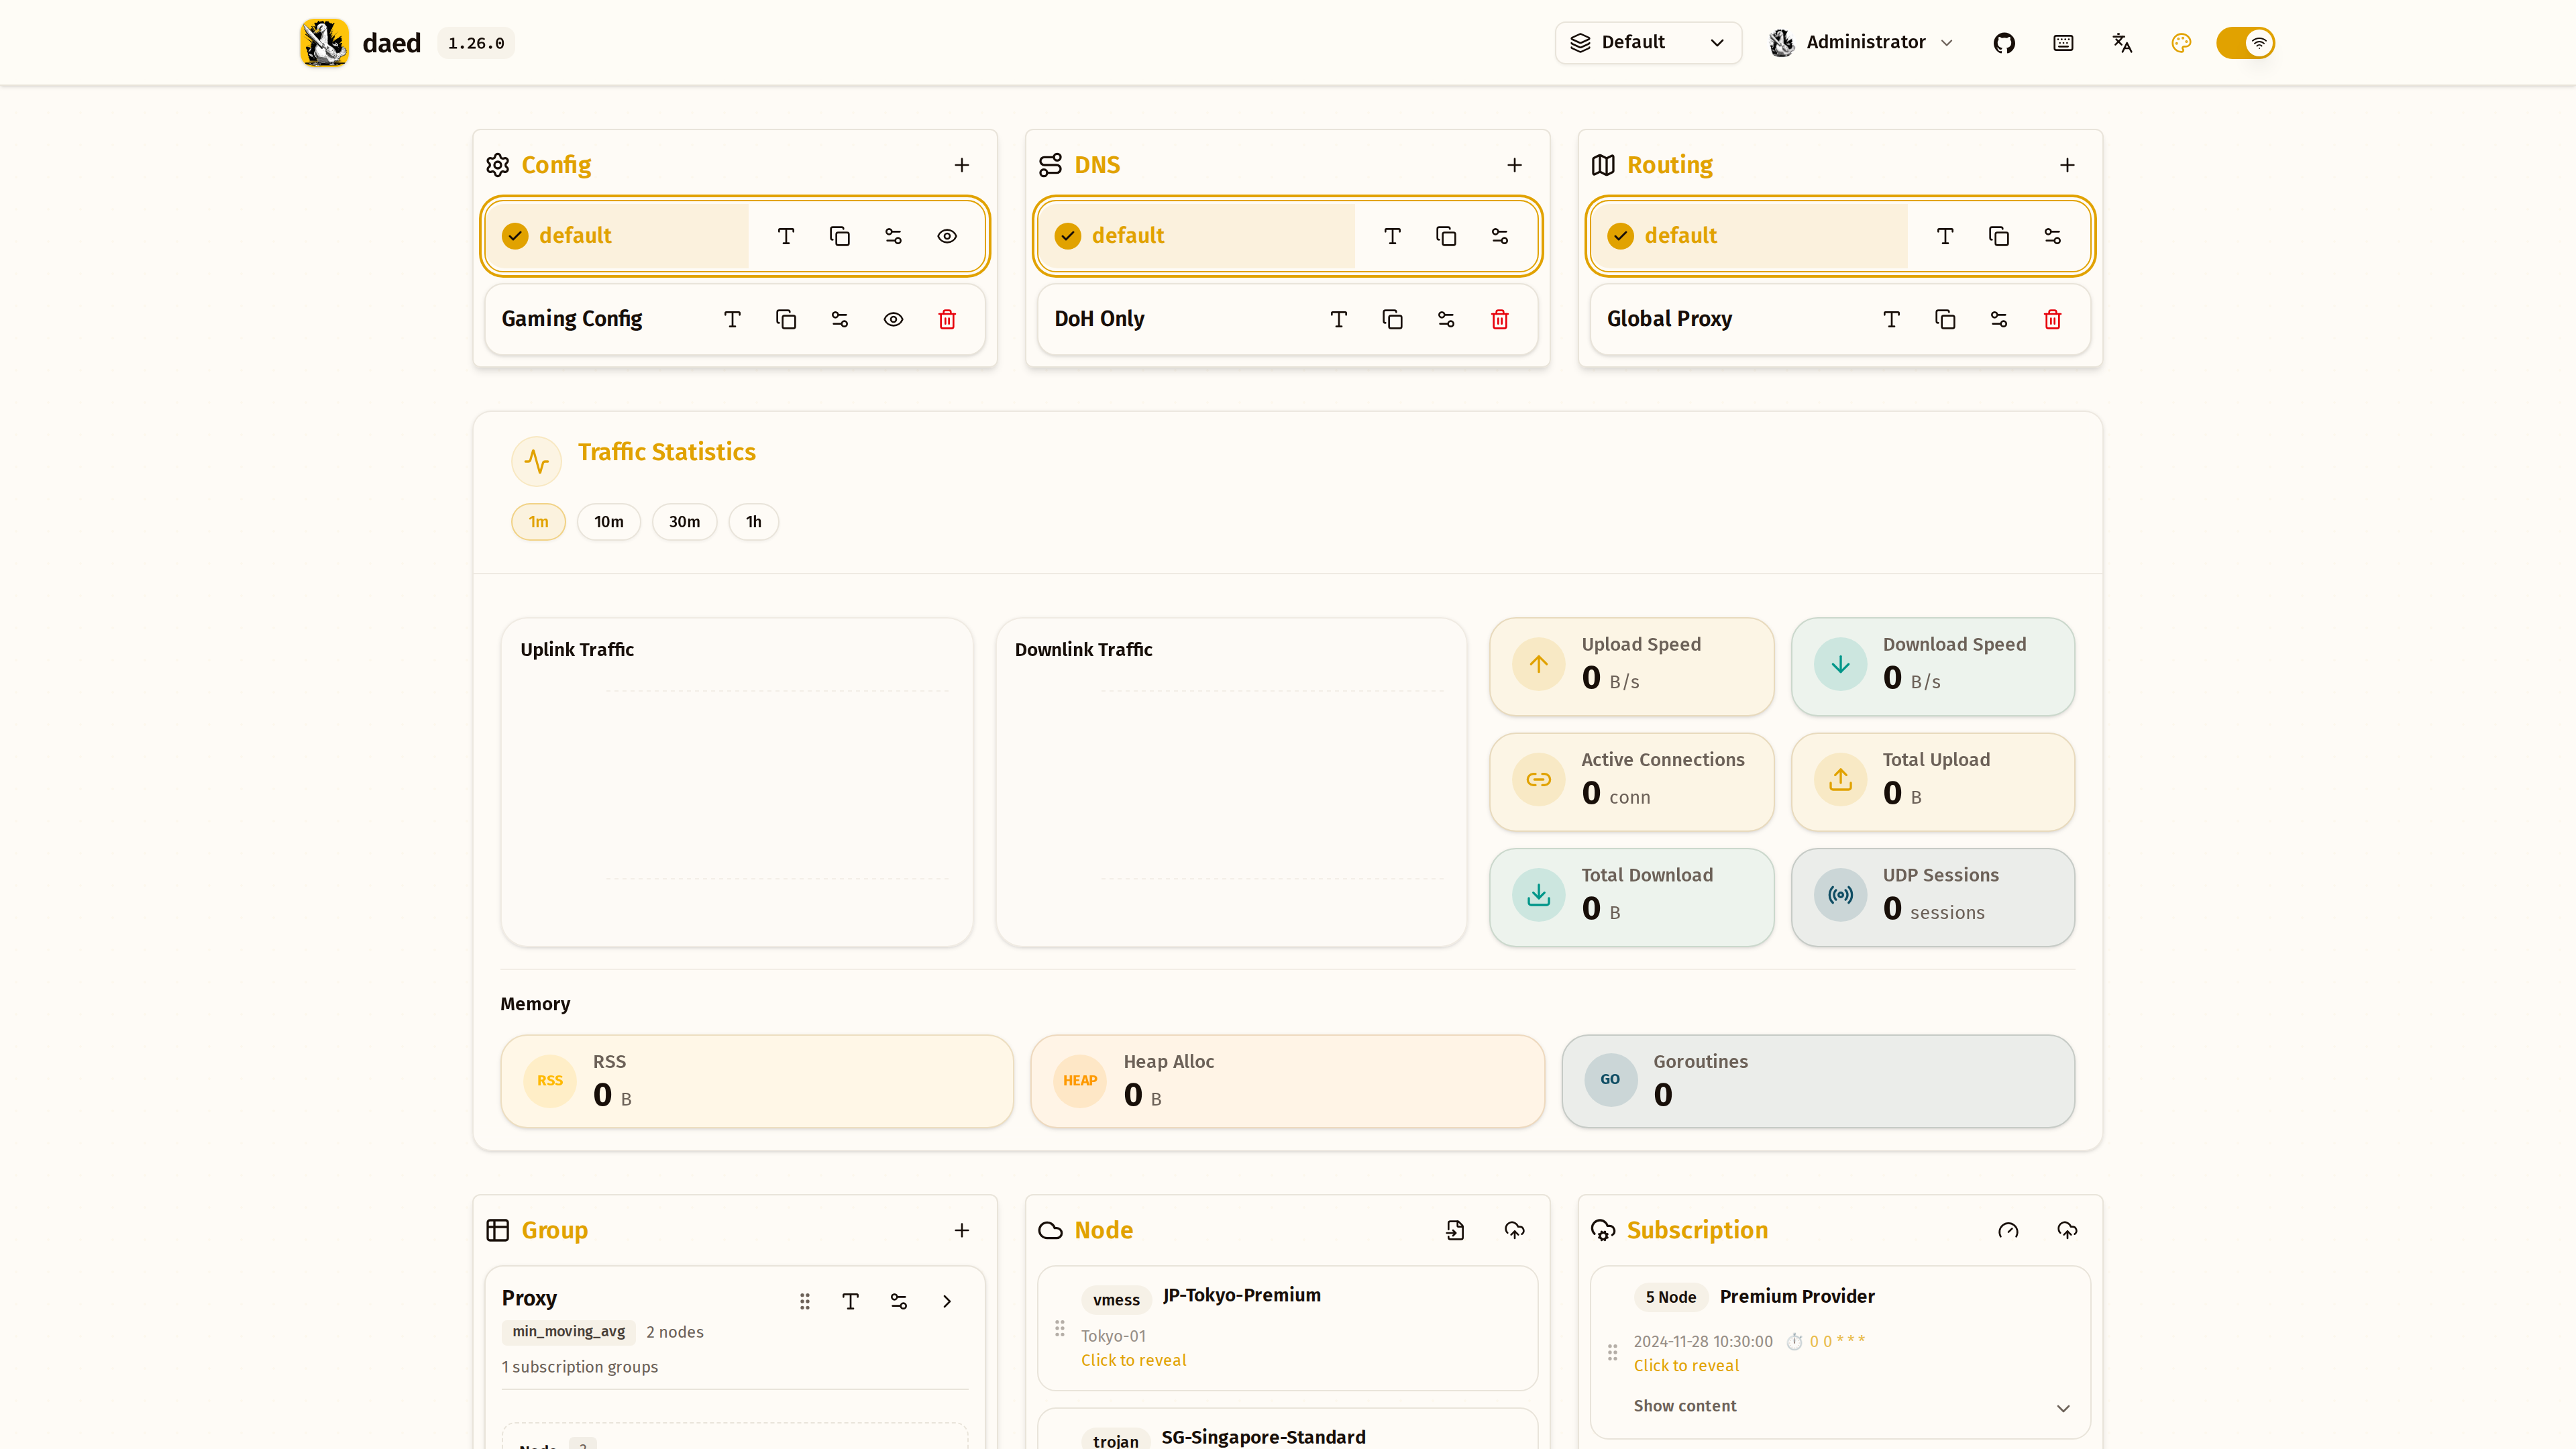Expand Show content for Premium Provider
Viewport: 2576px width, 1449px height.
coord(1851,1406)
